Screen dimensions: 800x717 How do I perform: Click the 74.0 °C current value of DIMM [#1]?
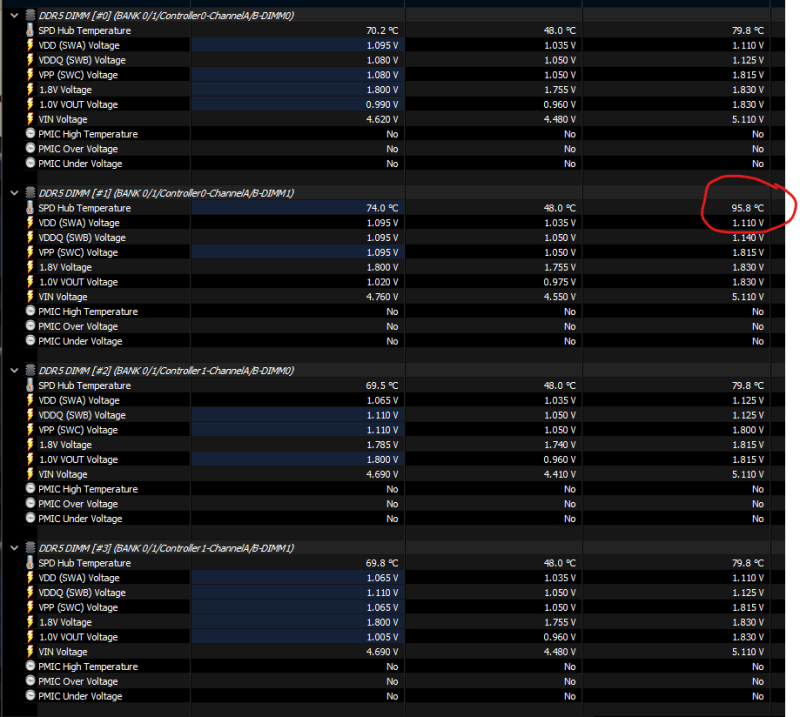point(382,208)
